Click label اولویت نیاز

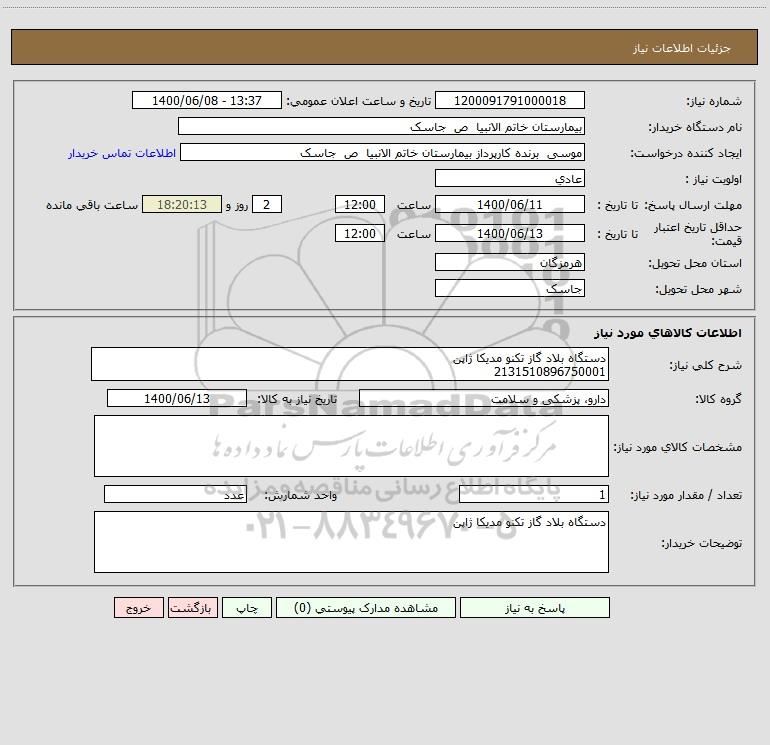(714, 179)
